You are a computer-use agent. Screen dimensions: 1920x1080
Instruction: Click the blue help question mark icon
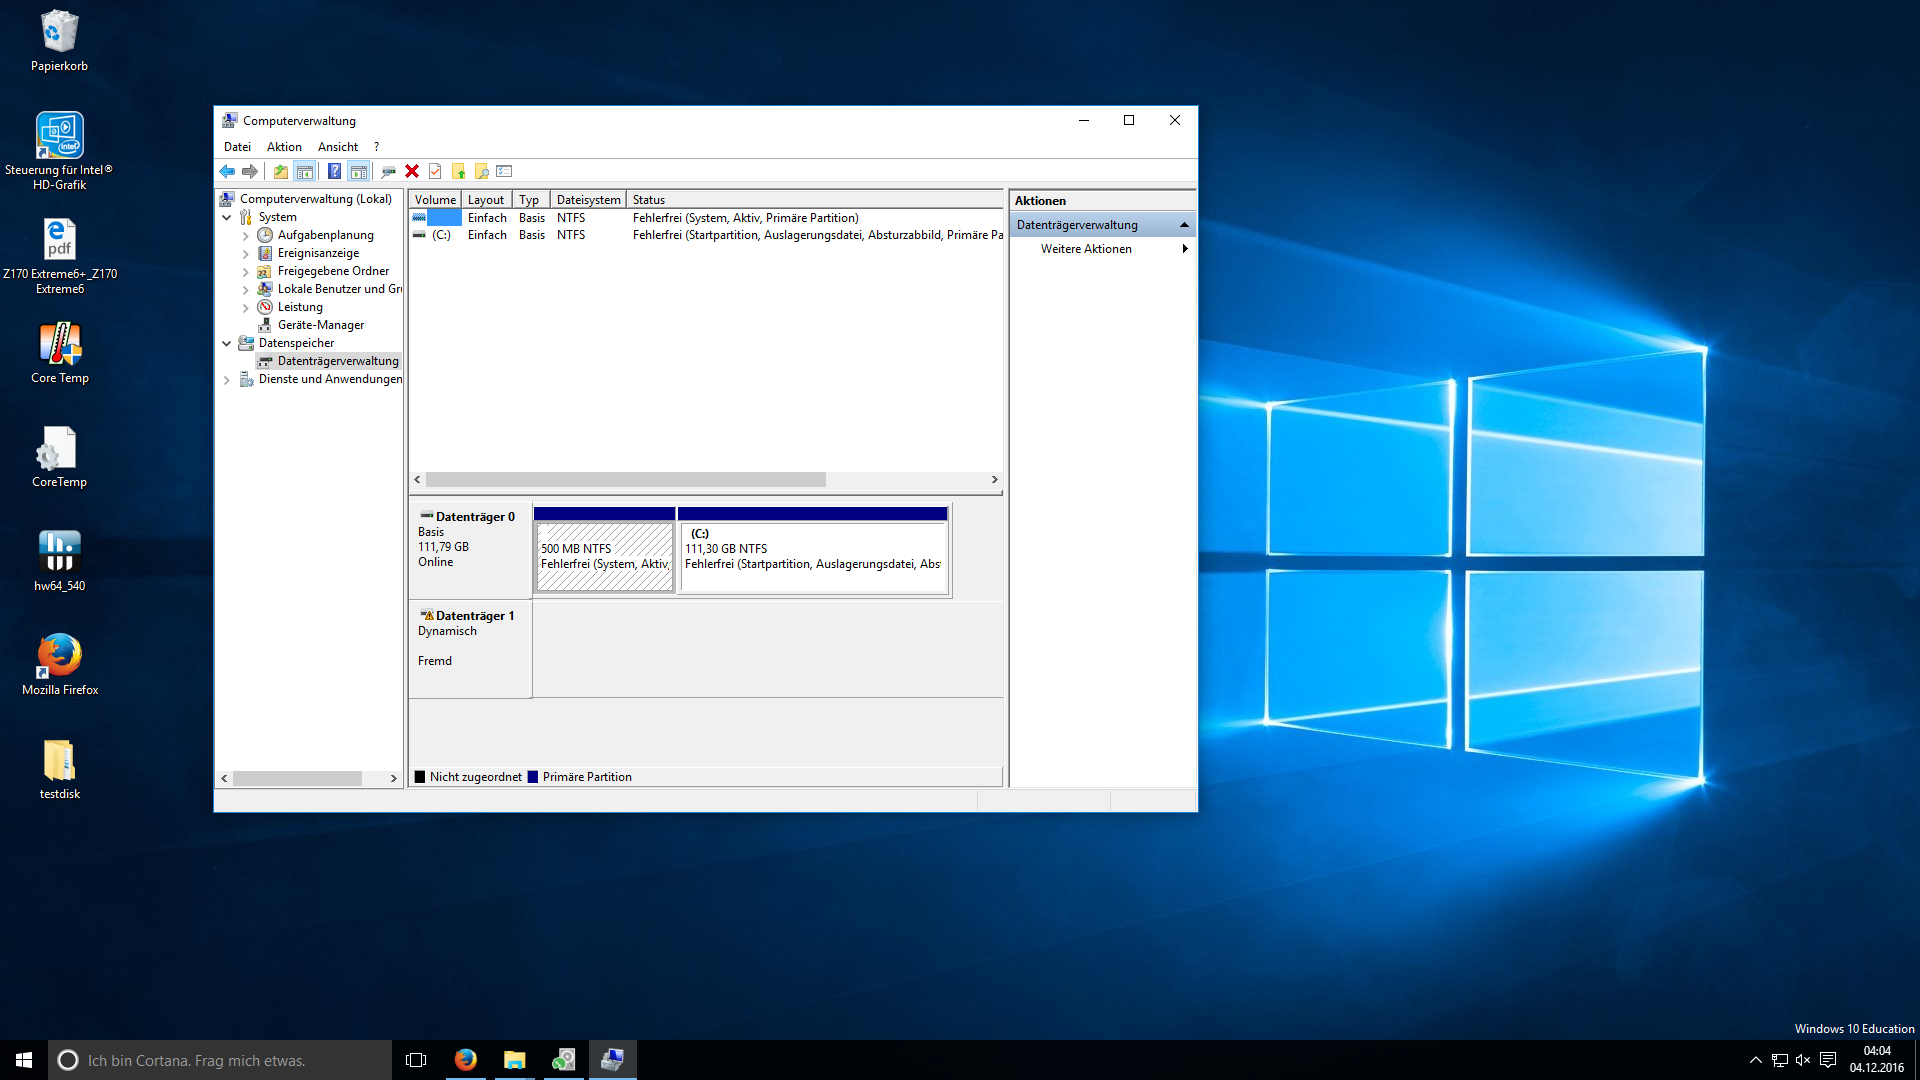tap(334, 172)
